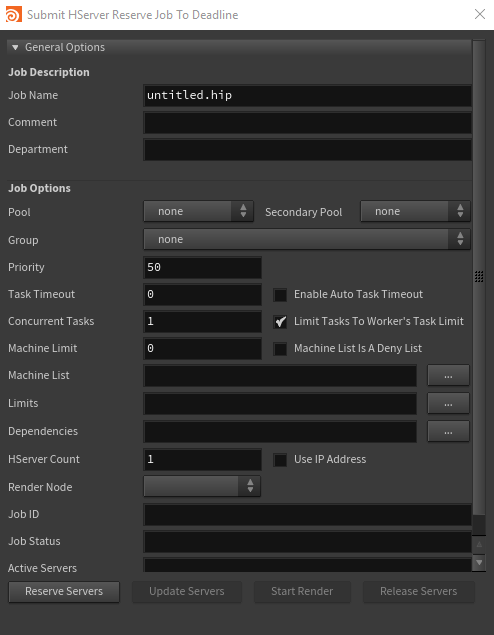Click the Houdini logo in the title bar

[14, 15]
